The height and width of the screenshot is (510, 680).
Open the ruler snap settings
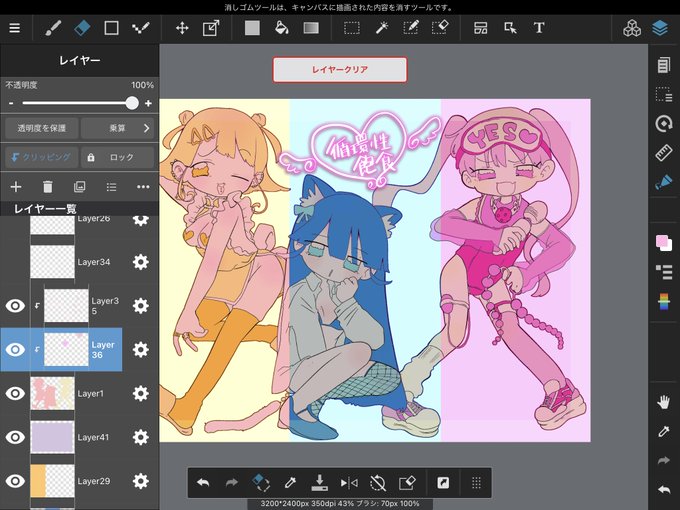[x=664, y=153]
